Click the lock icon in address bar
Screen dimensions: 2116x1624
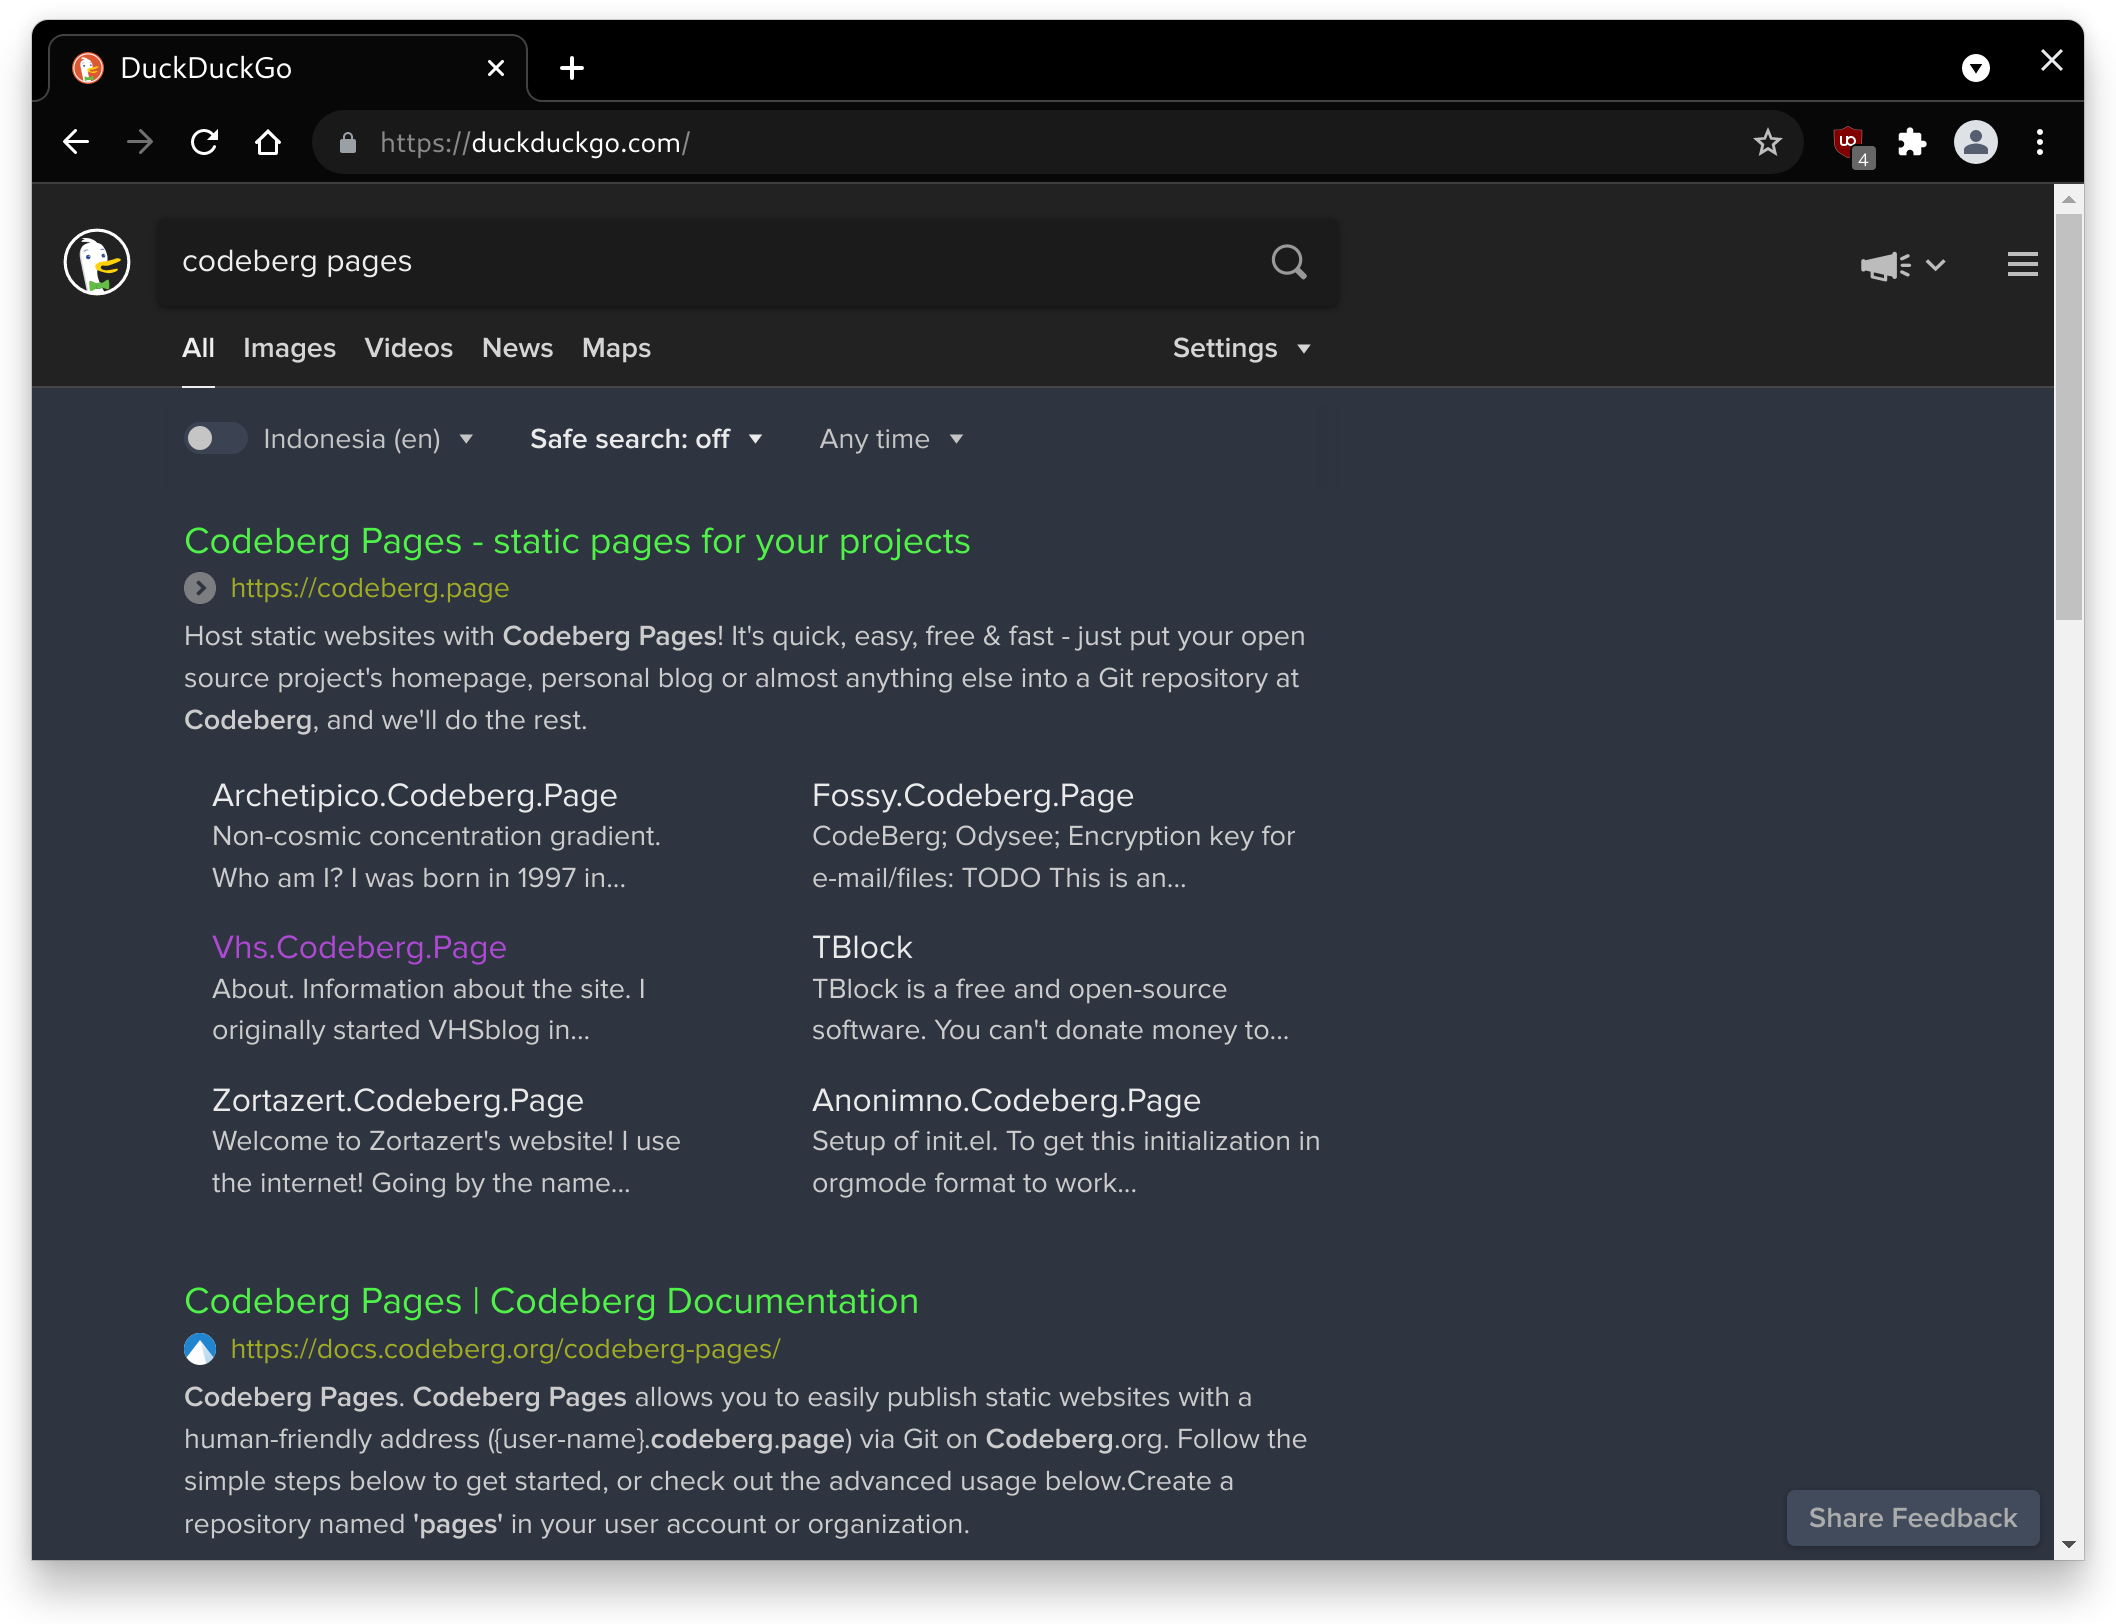click(x=347, y=143)
